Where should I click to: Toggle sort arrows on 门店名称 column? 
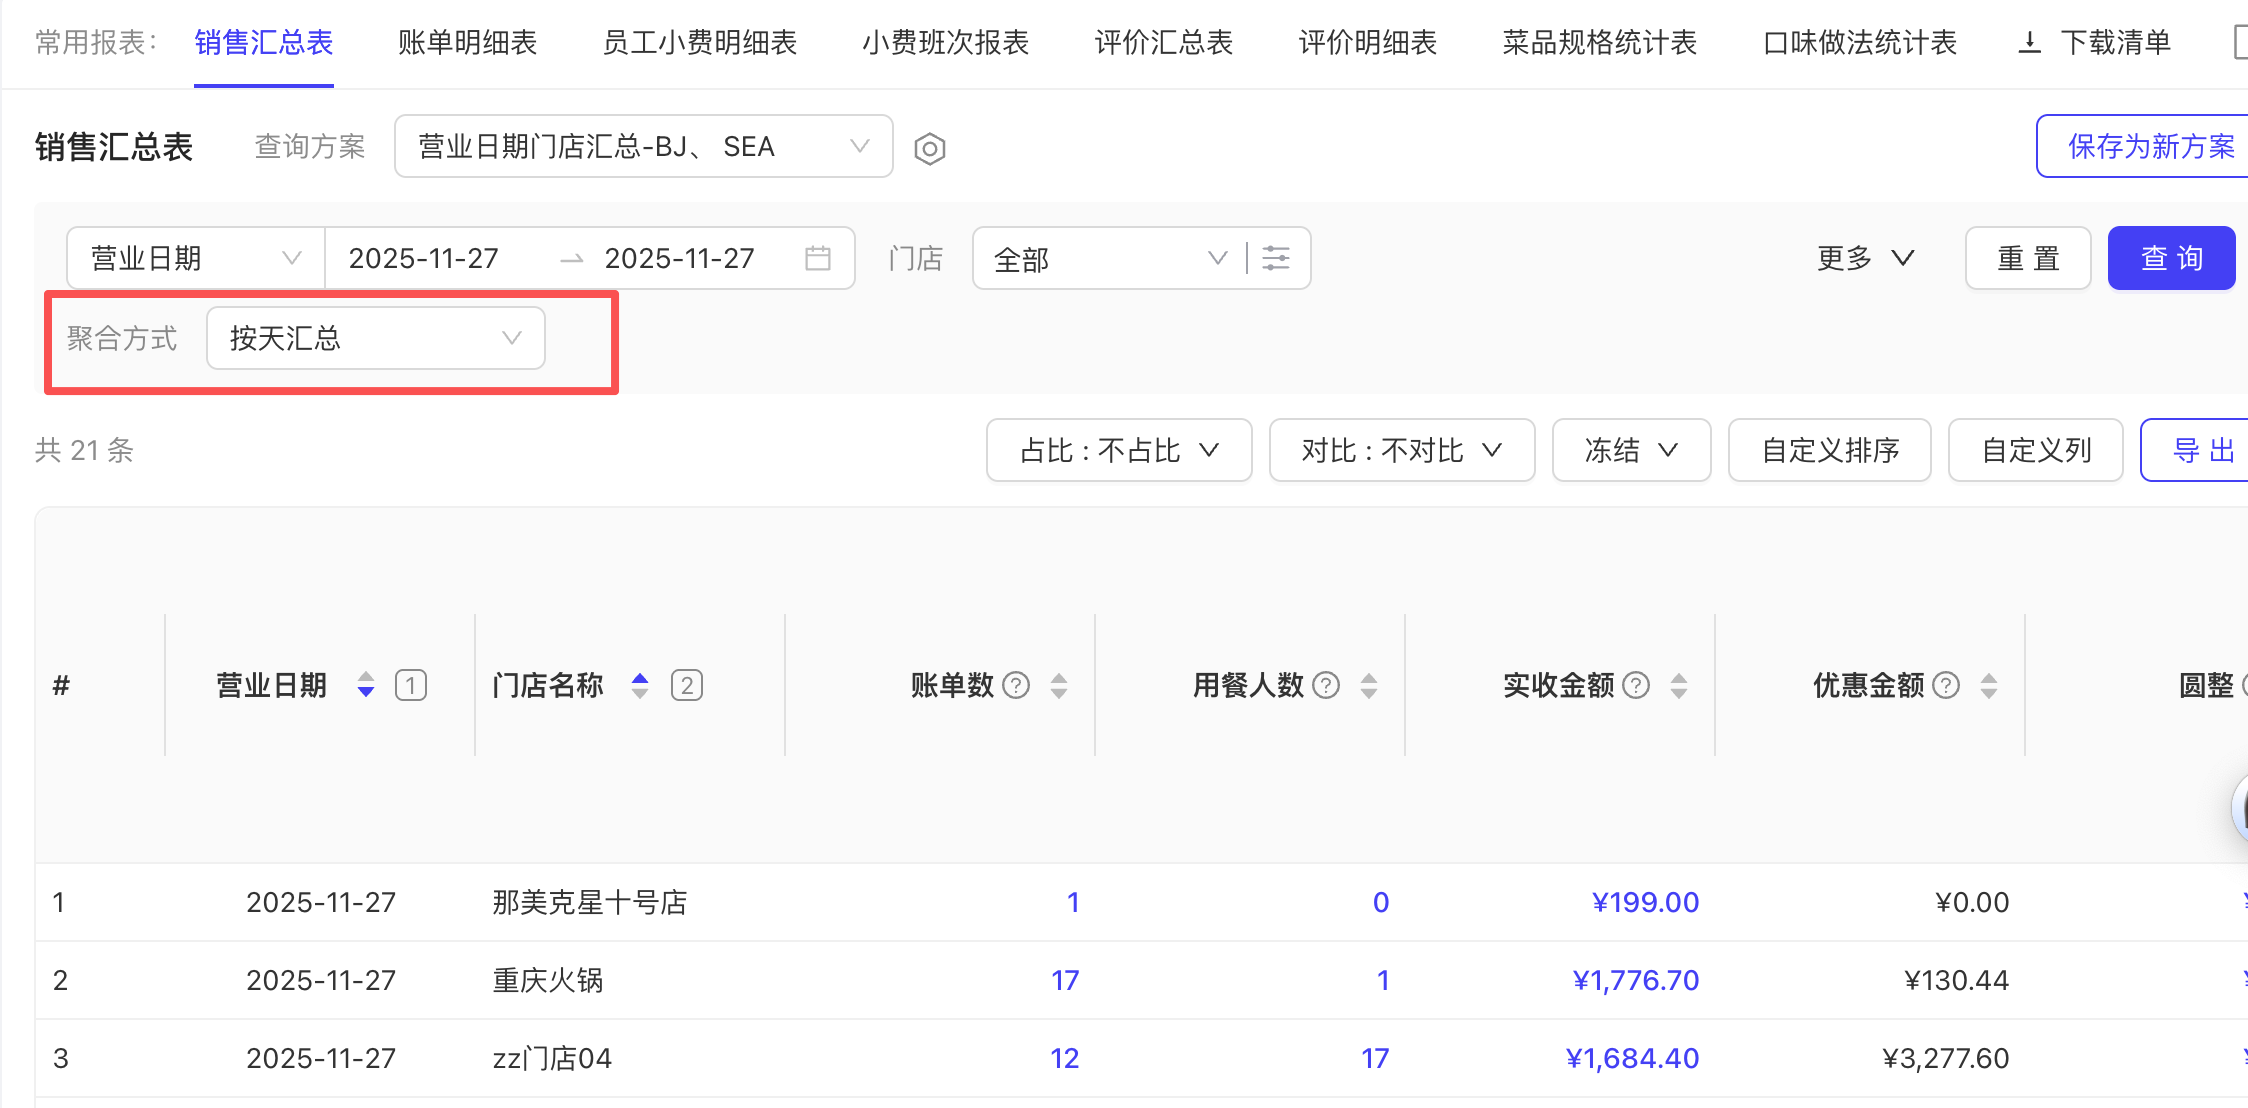click(x=640, y=685)
